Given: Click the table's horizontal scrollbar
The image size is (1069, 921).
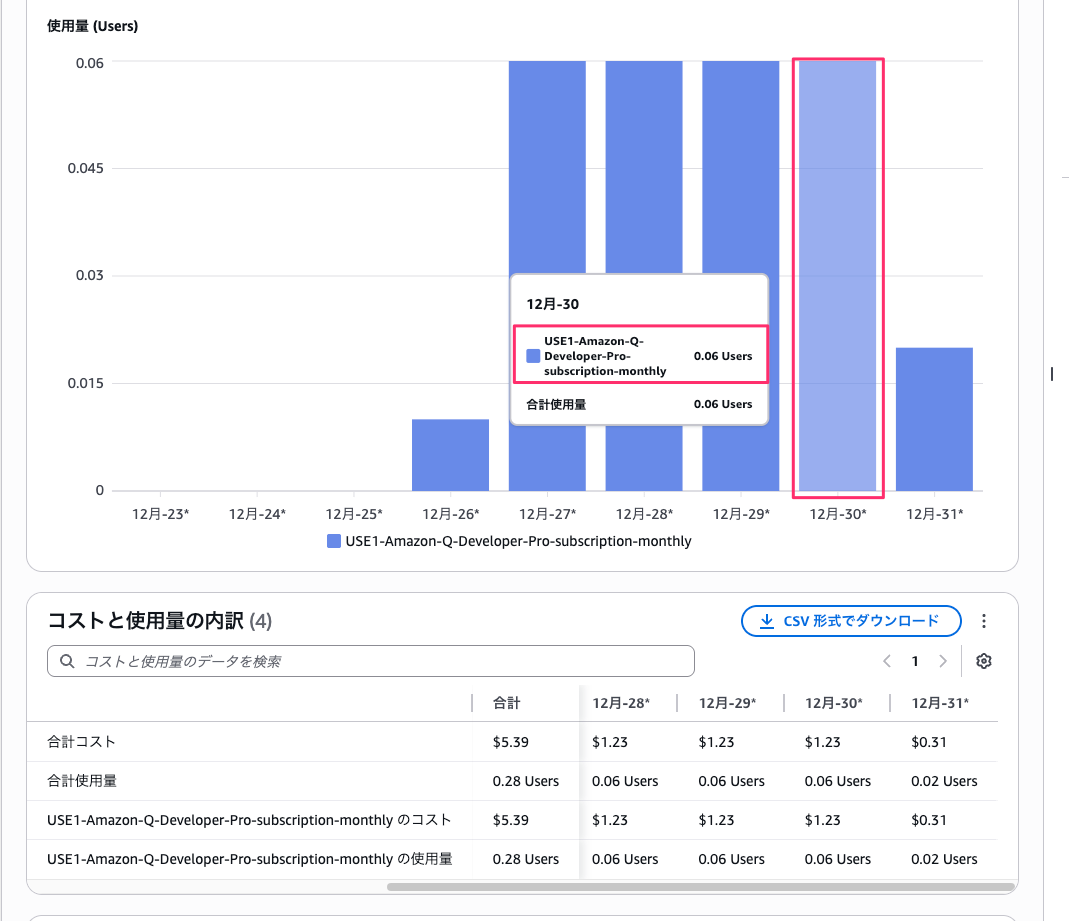Looking at the screenshot, I should [700, 886].
